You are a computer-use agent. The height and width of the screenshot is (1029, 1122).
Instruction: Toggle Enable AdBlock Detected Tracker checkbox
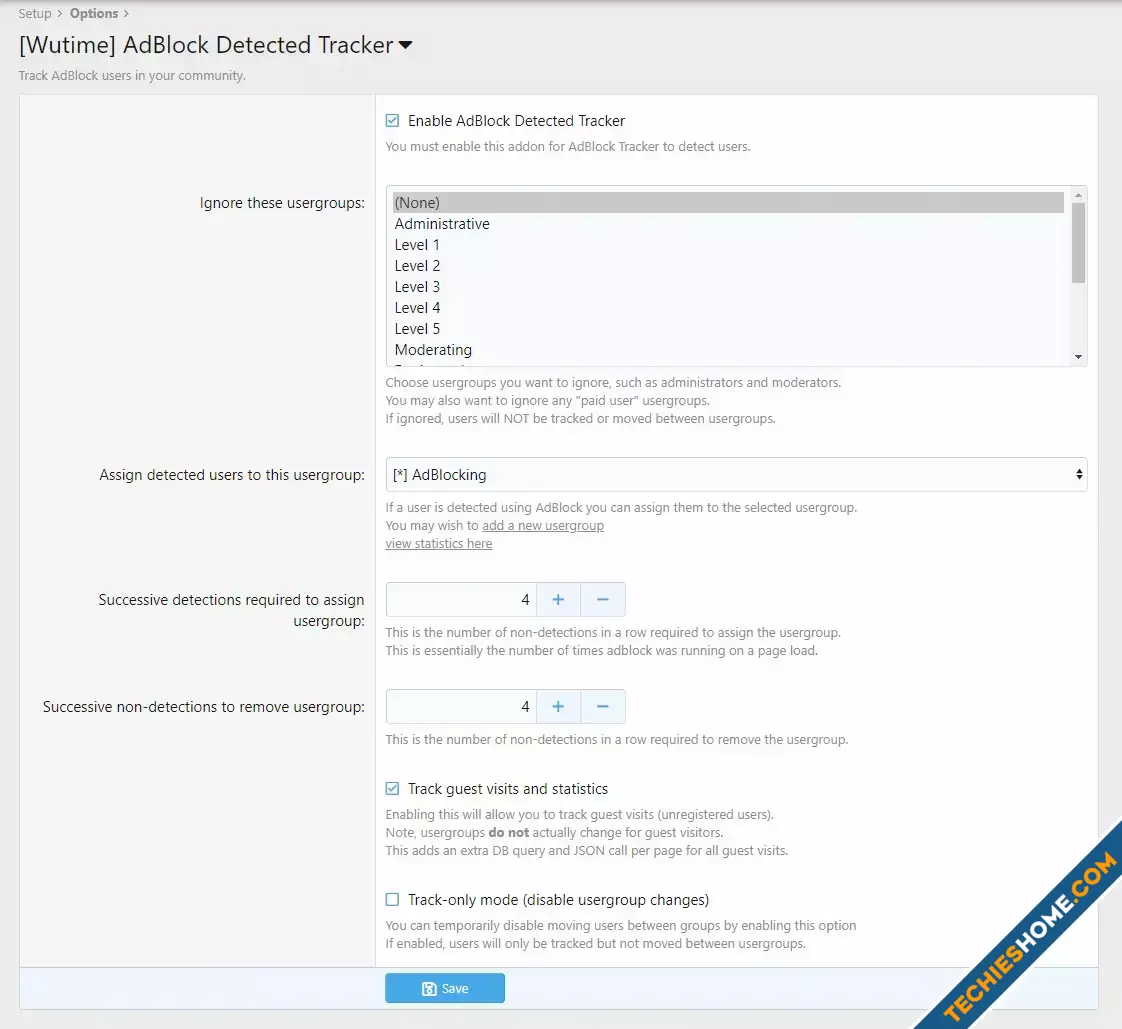[x=392, y=120]
